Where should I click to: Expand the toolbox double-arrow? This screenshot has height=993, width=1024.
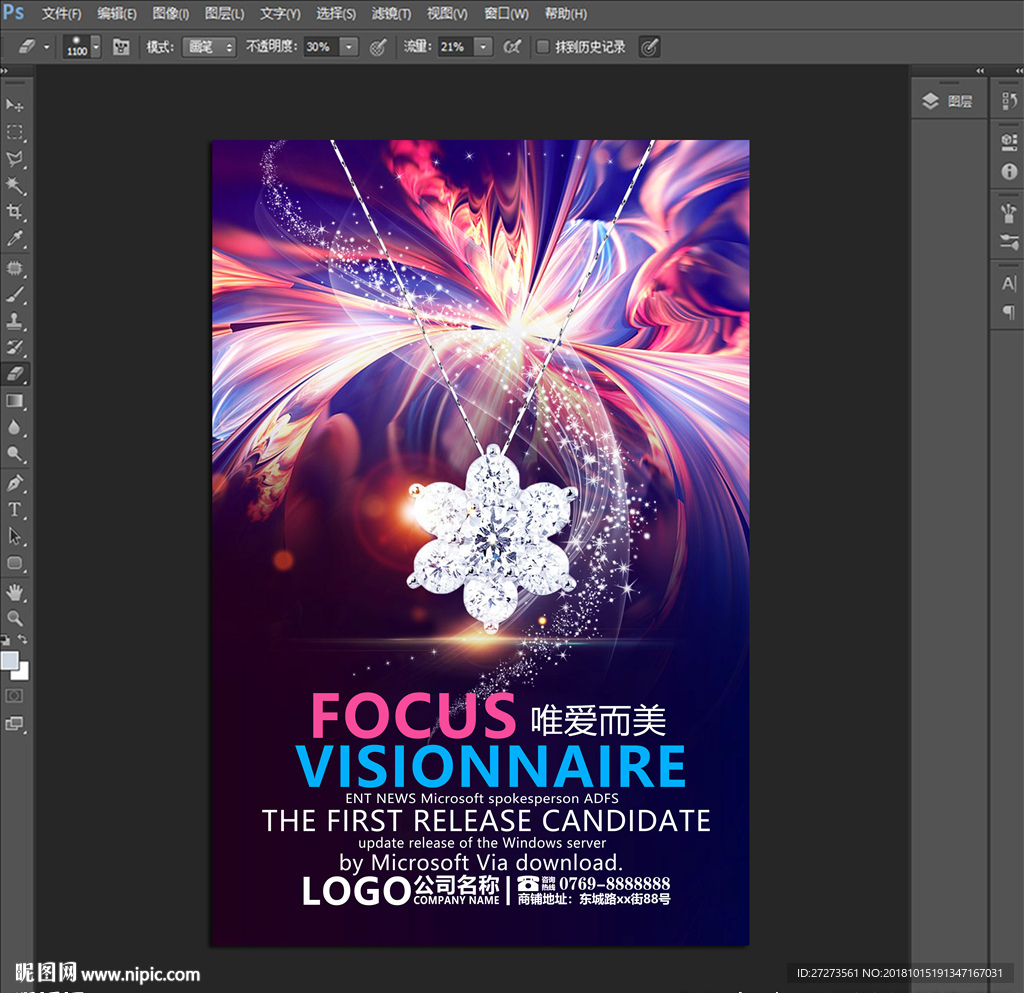pyautogui.click(x=4, y=71)
